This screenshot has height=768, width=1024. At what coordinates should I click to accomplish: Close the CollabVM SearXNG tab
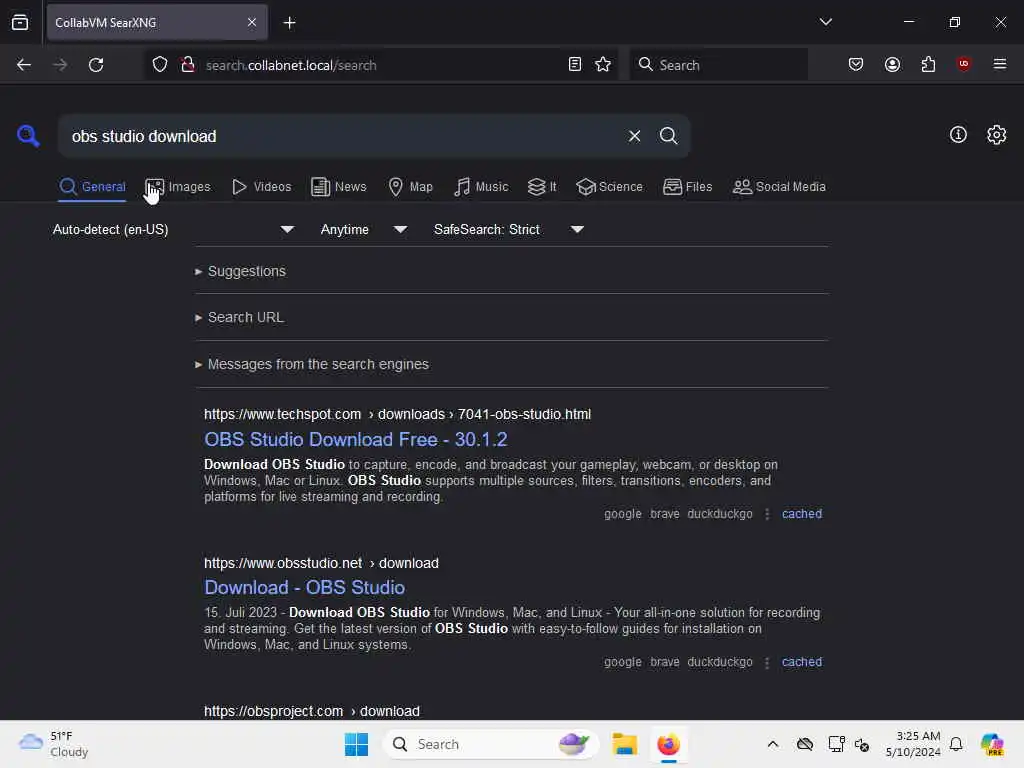pyautogui.click(x=252, y=23)
